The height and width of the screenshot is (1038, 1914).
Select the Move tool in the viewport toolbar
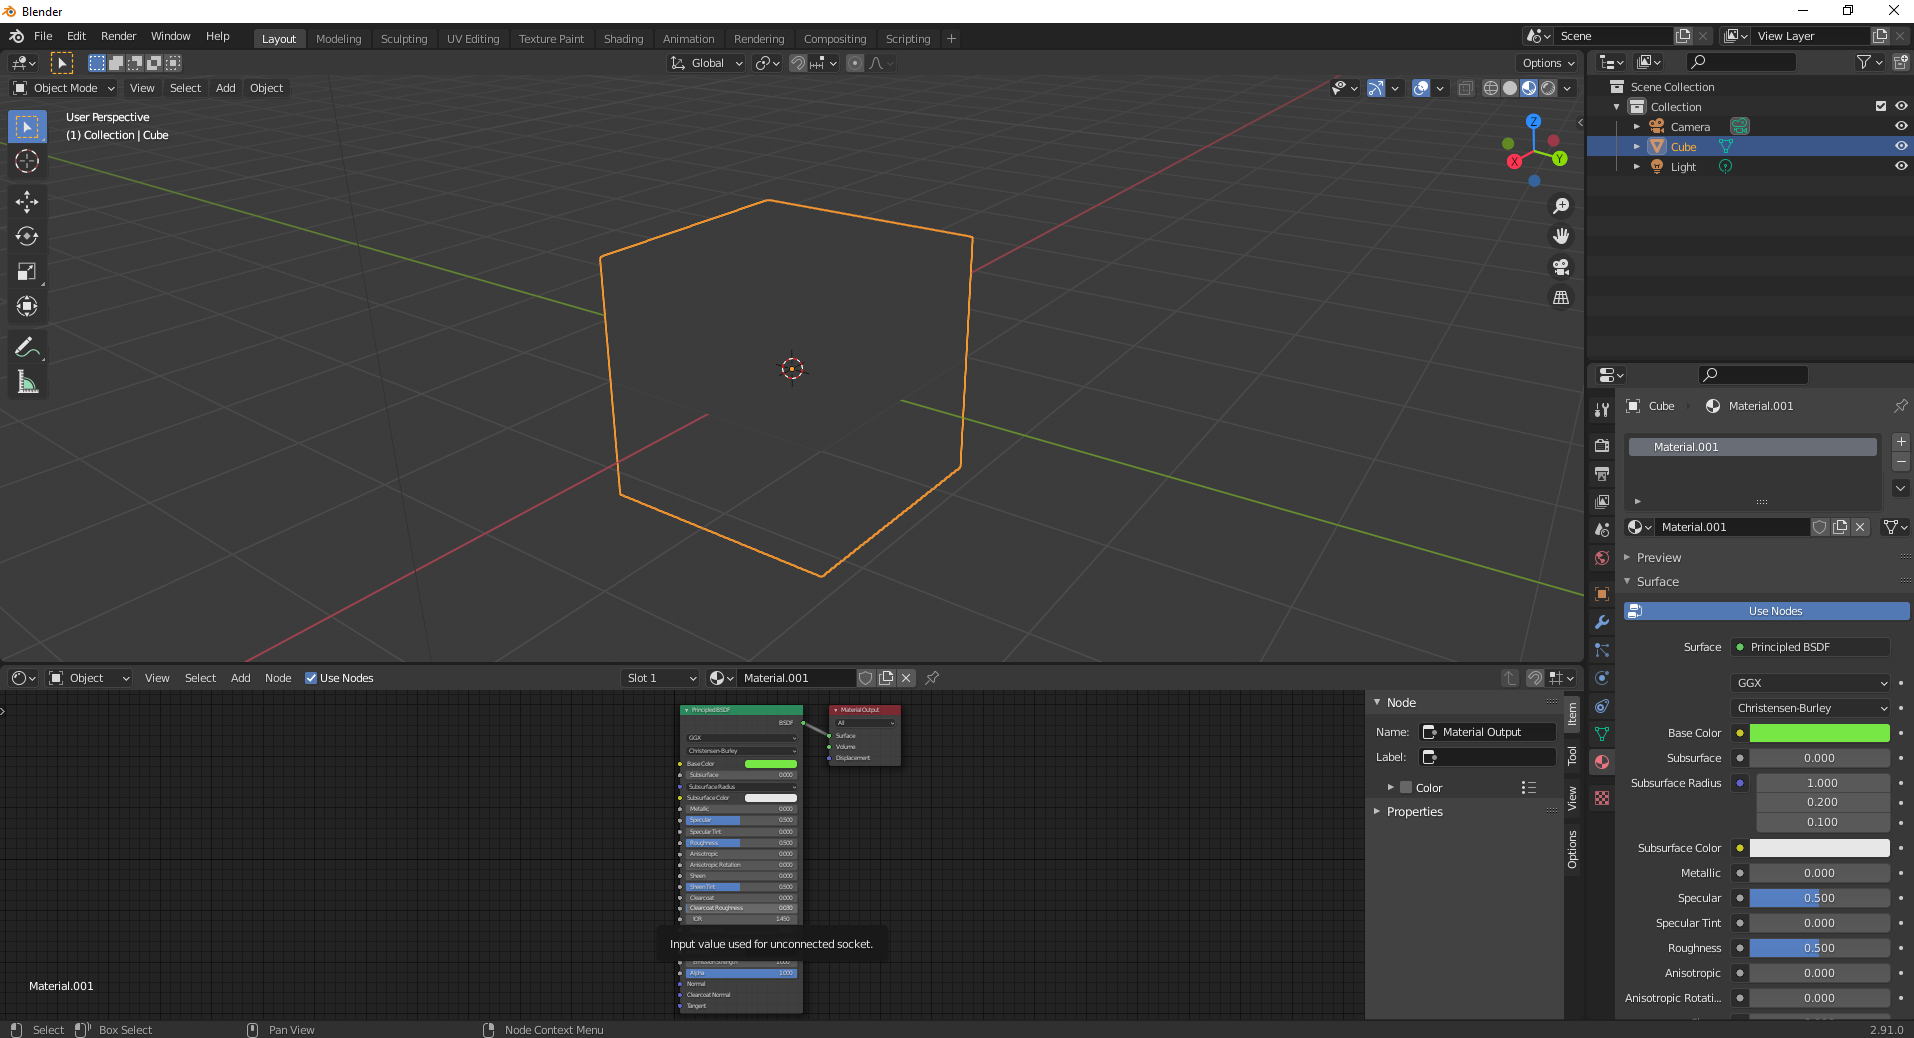[27, 202]
